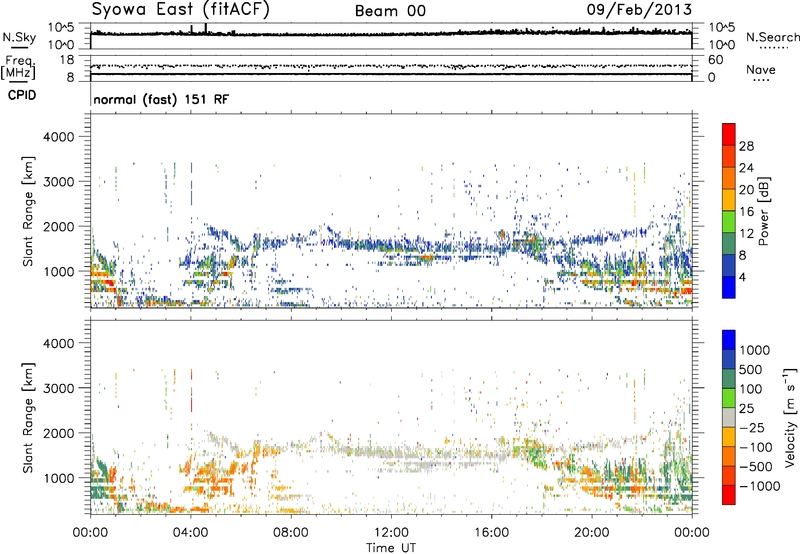
Task: Click the velocity panel 'Slant Range [km]' label
Action: click(28, 417)
